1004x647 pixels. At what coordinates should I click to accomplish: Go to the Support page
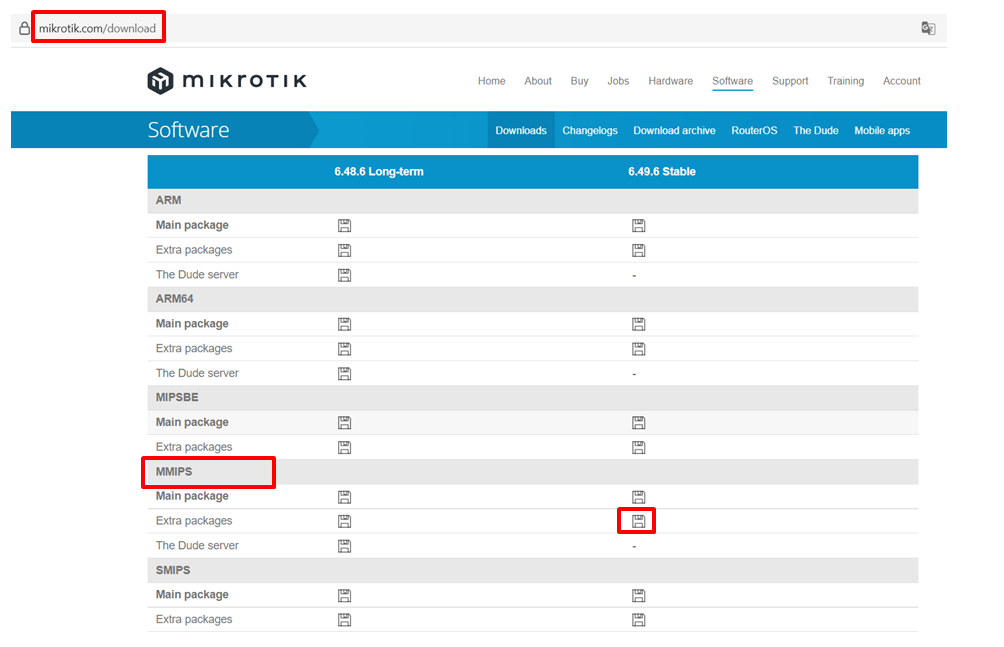[790, 81]
